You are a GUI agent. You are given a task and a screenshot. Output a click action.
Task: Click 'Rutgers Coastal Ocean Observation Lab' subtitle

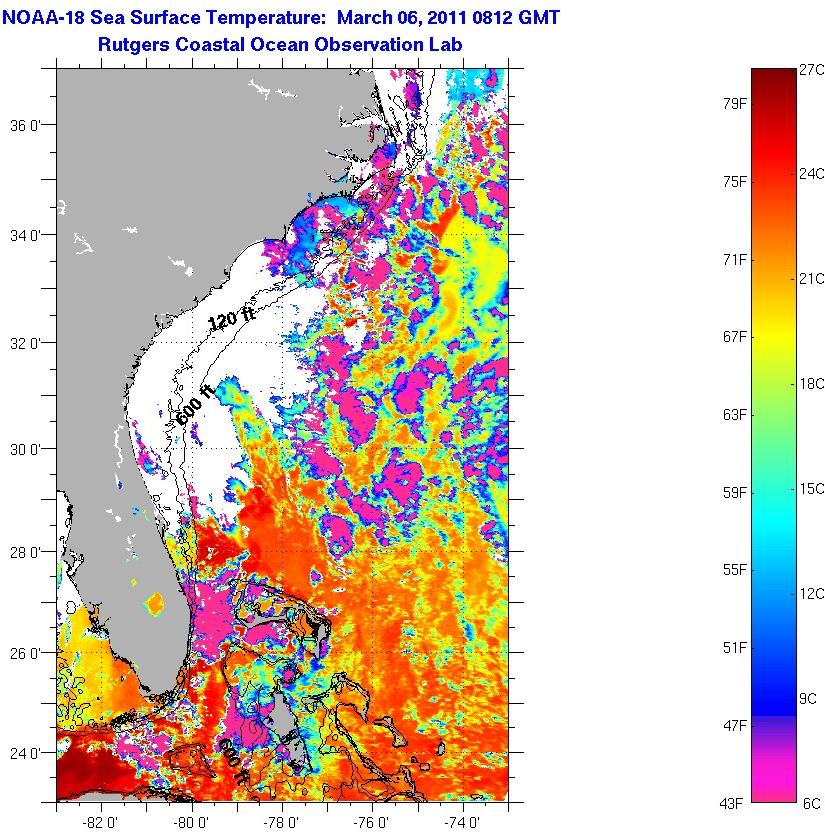[x=280, y=44]
